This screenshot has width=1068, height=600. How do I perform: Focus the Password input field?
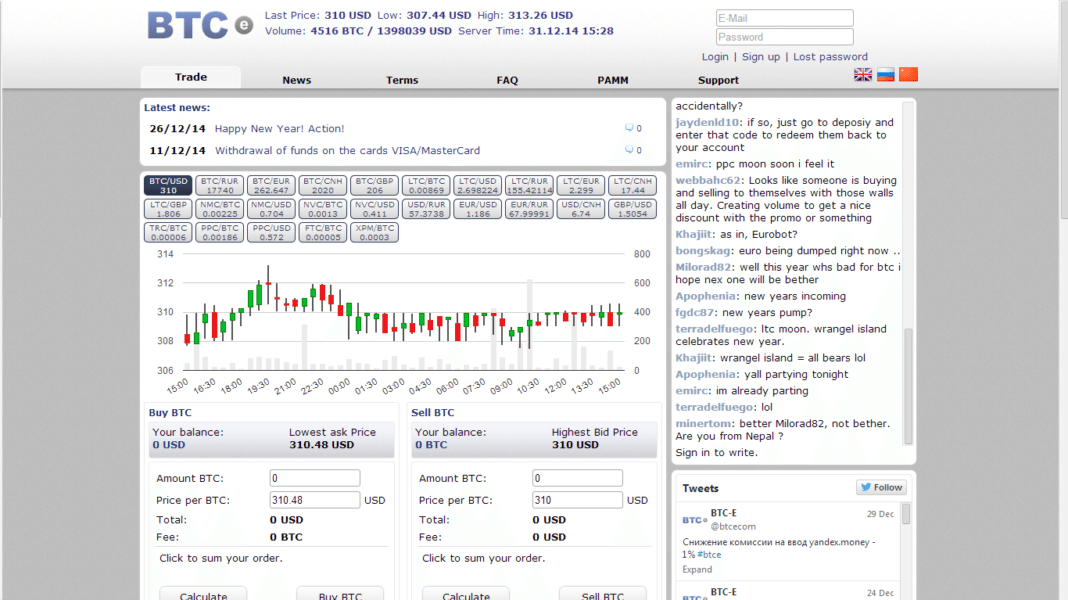pos(785,37)
